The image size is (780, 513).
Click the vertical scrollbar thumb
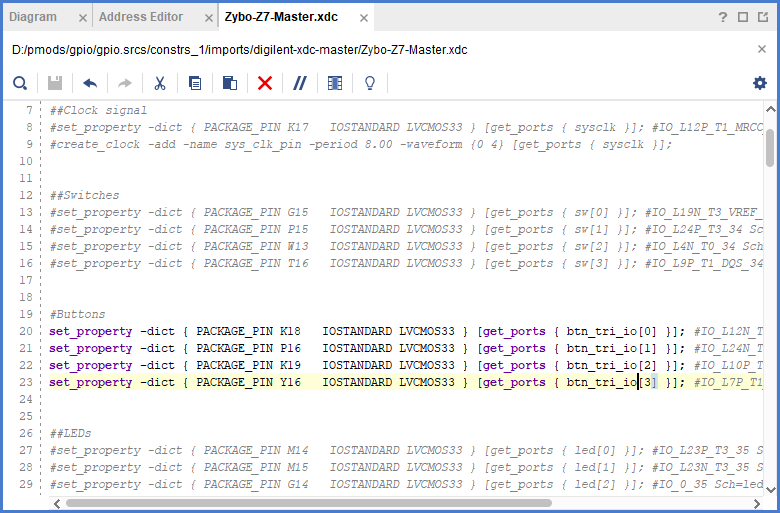tap(770, 148)
